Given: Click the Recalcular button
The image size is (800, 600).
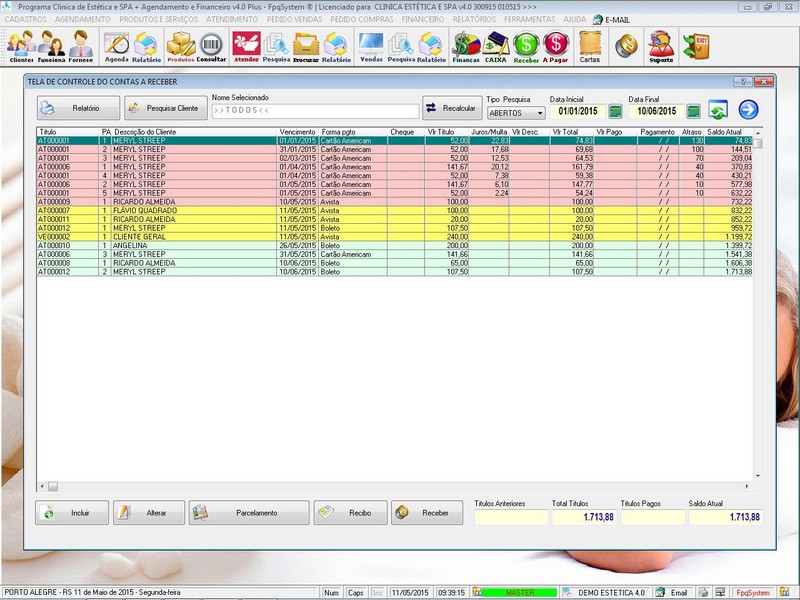Looking at the screenshot, I should point(452,108).
